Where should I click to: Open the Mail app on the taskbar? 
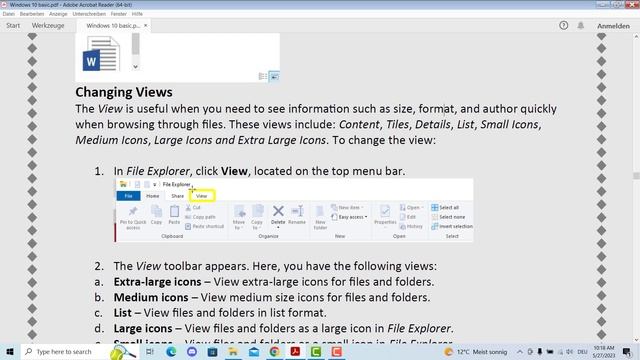(254, 351)
